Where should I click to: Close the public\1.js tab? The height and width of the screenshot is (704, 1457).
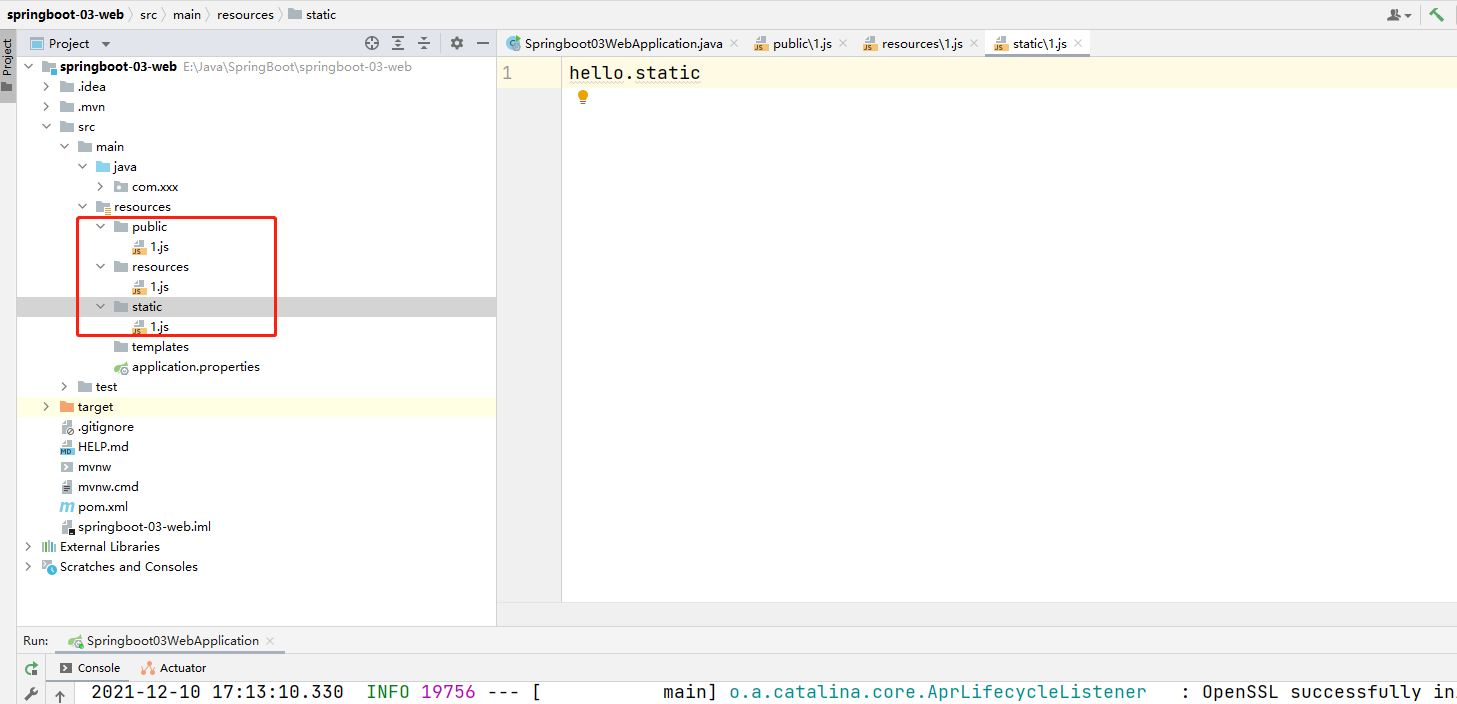(842, 43)
